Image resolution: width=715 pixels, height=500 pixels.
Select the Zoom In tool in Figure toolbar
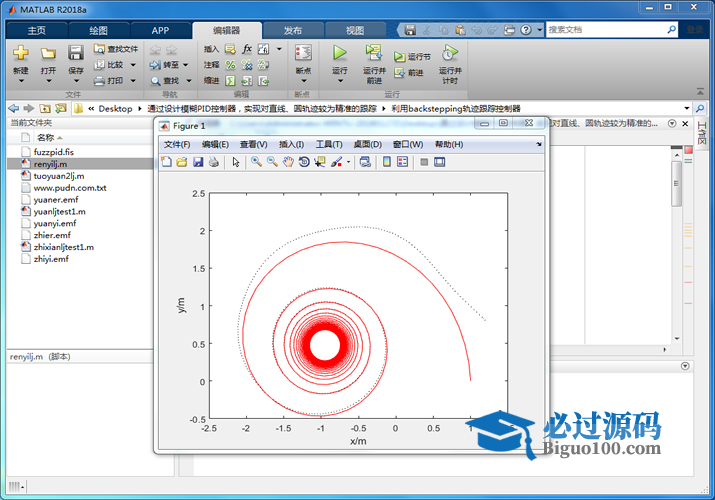coord(256,162)
